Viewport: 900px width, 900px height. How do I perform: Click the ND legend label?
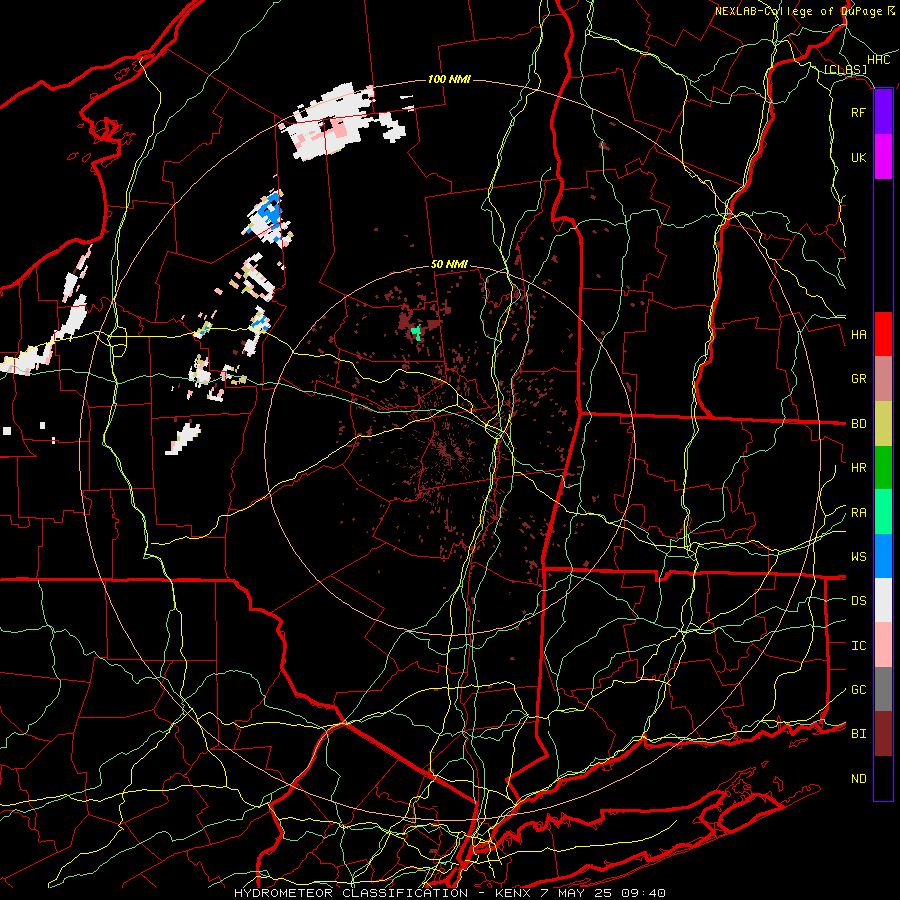click(859, 779)
